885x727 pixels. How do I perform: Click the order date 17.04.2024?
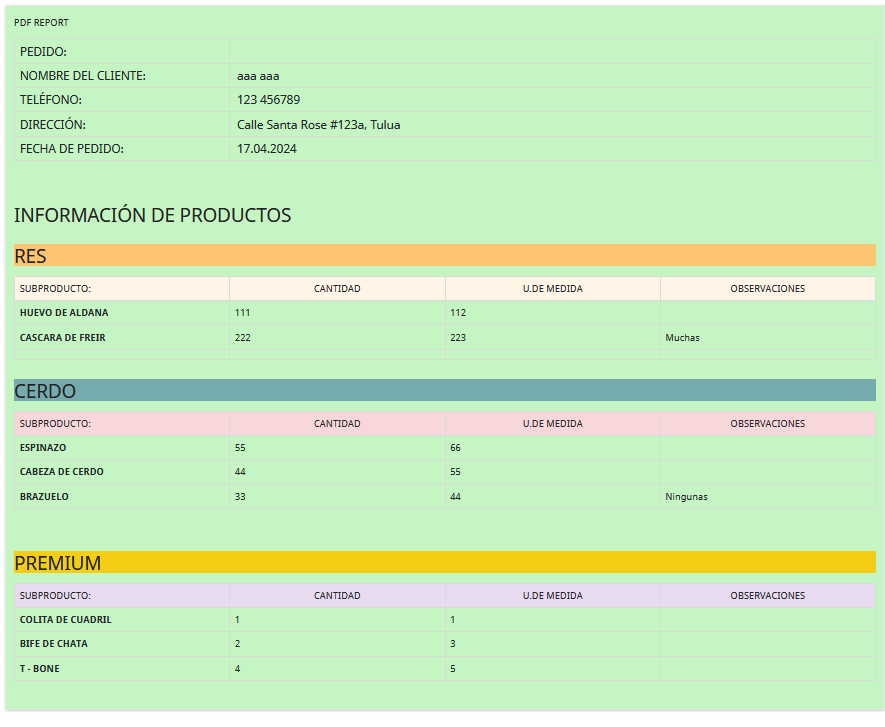coord(266,149)
